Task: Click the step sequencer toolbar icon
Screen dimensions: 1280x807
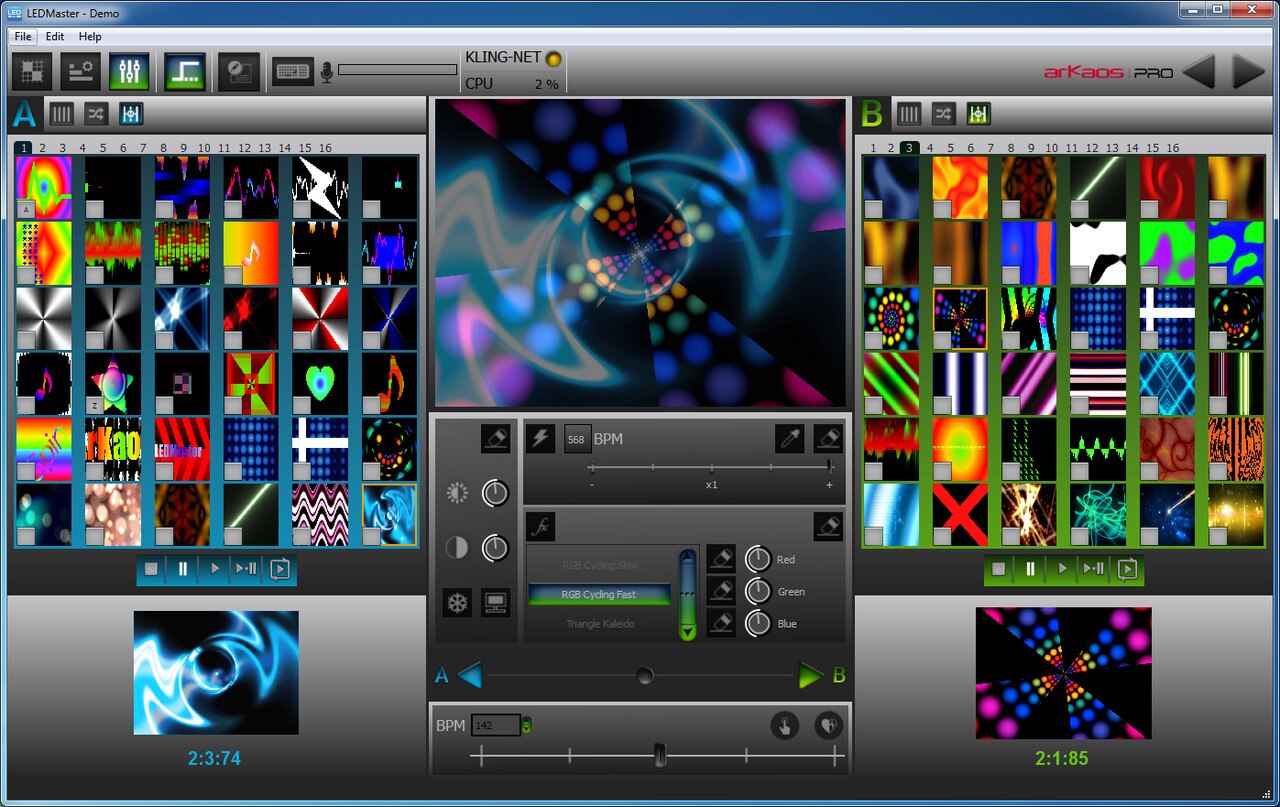Action: [186, 72]
